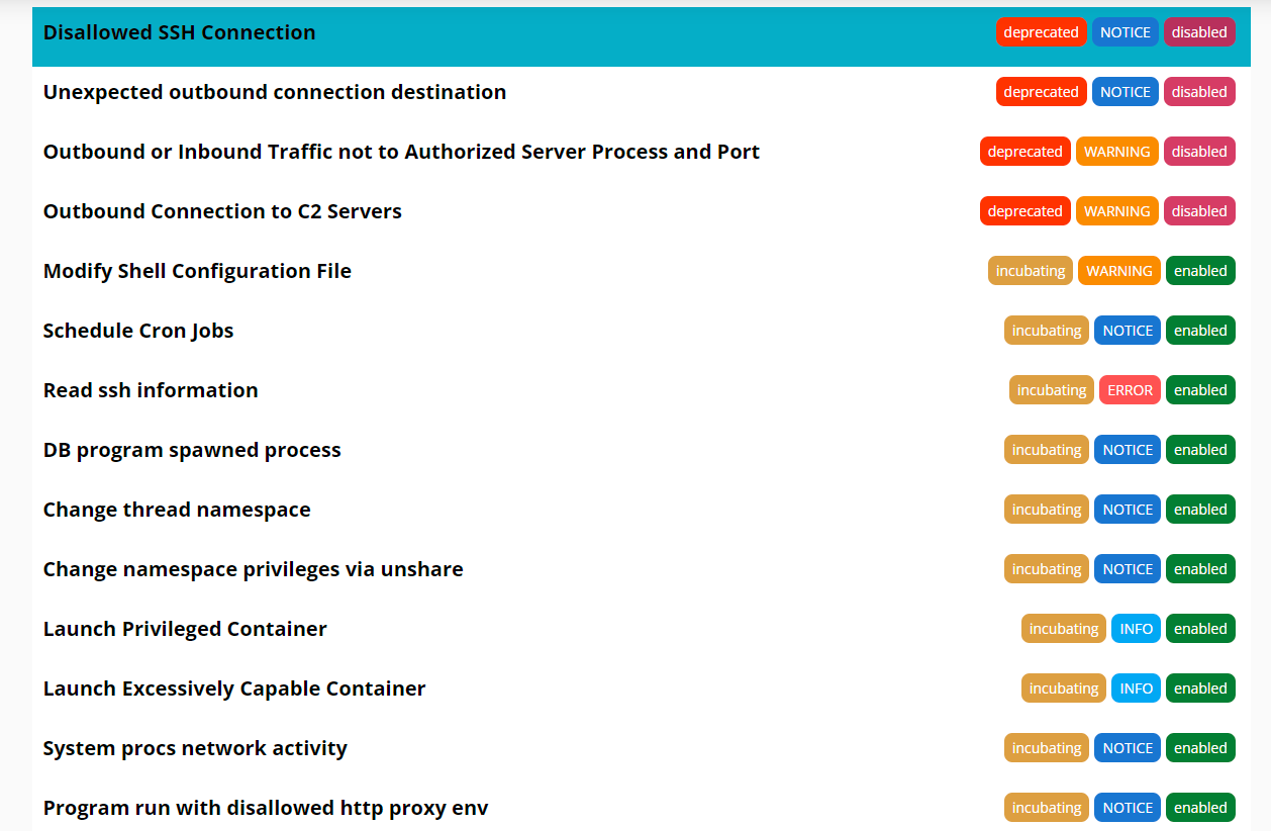Click enabled badge on DB program spawned process

coord(1200,450)
